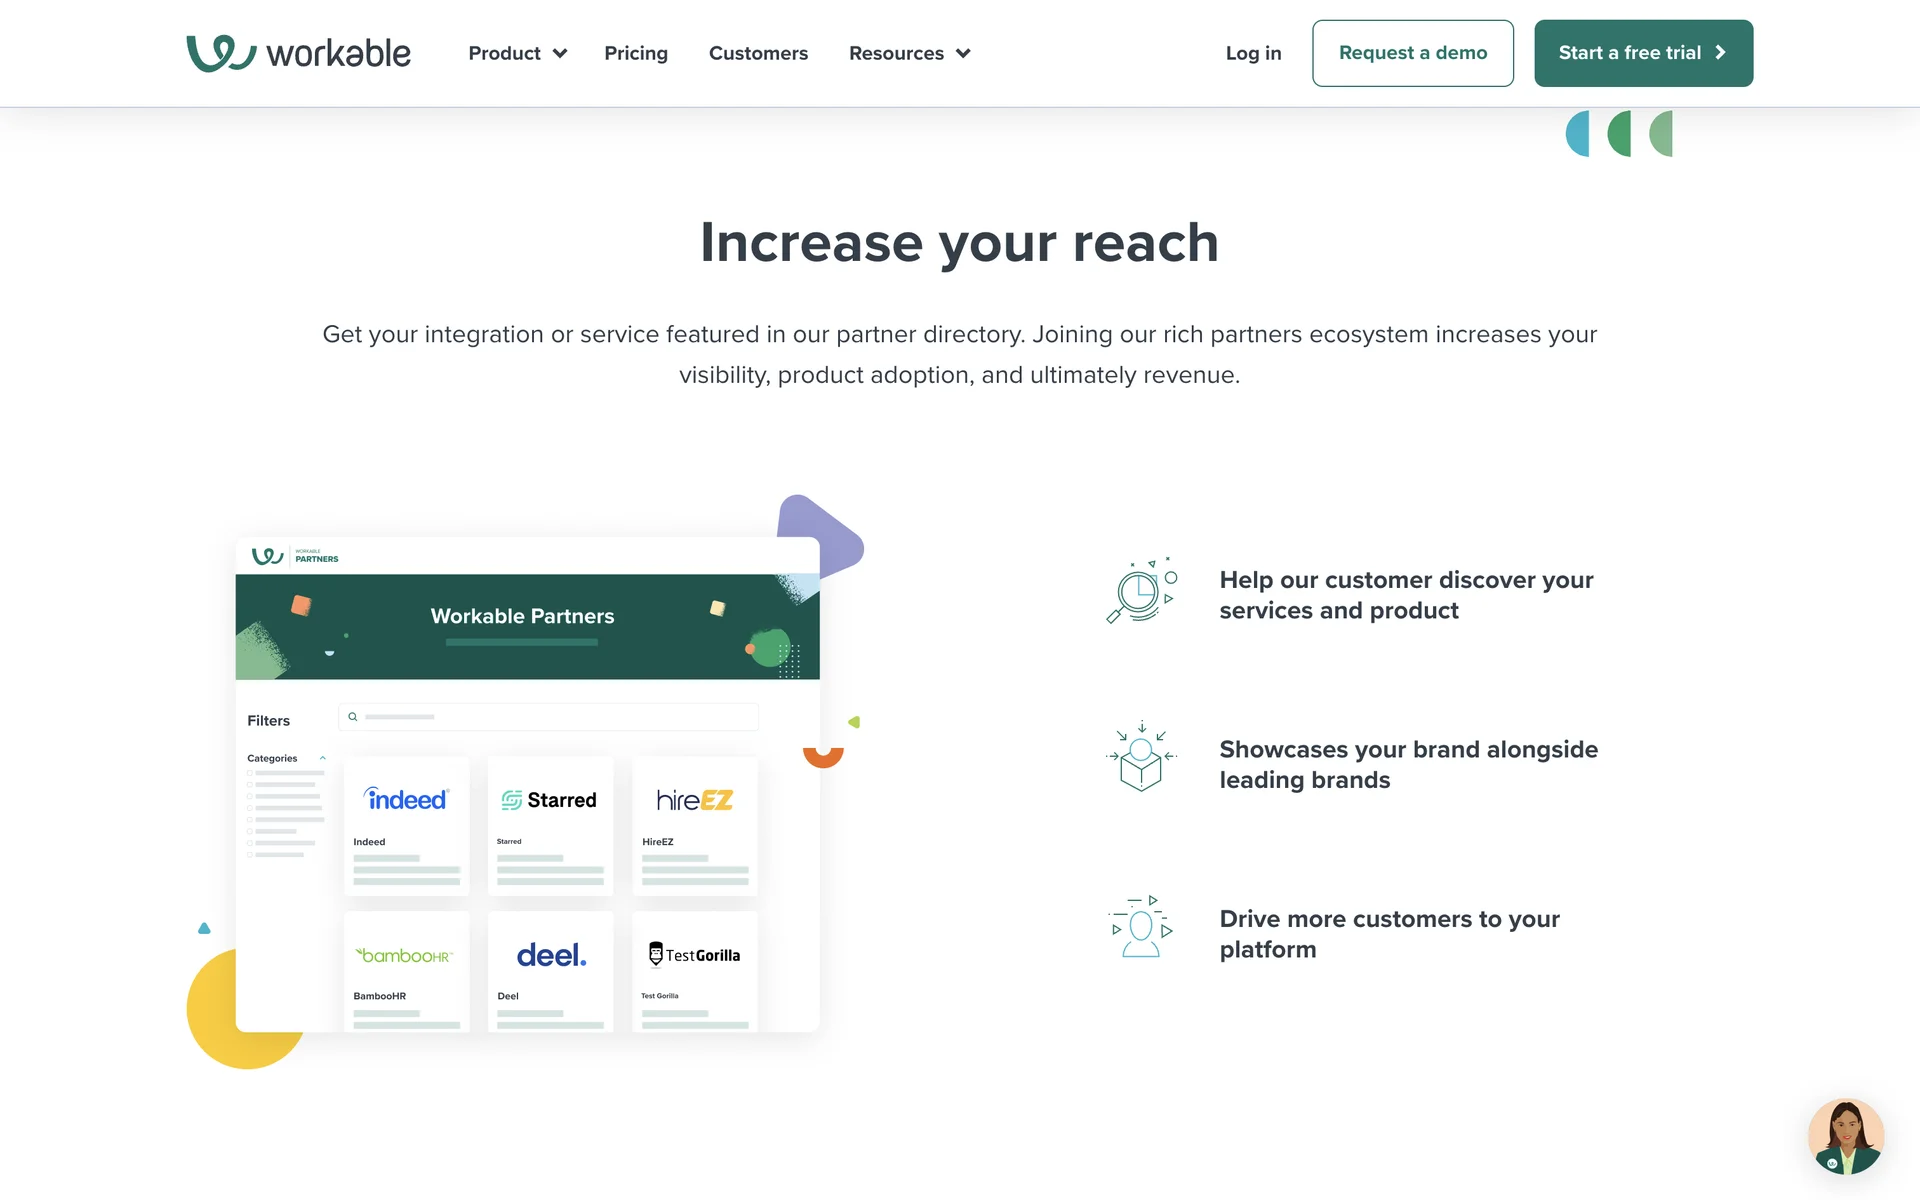Expand the Product dropdown menu
Viewport: 1920px width, 1200px height.
(517, 53)
